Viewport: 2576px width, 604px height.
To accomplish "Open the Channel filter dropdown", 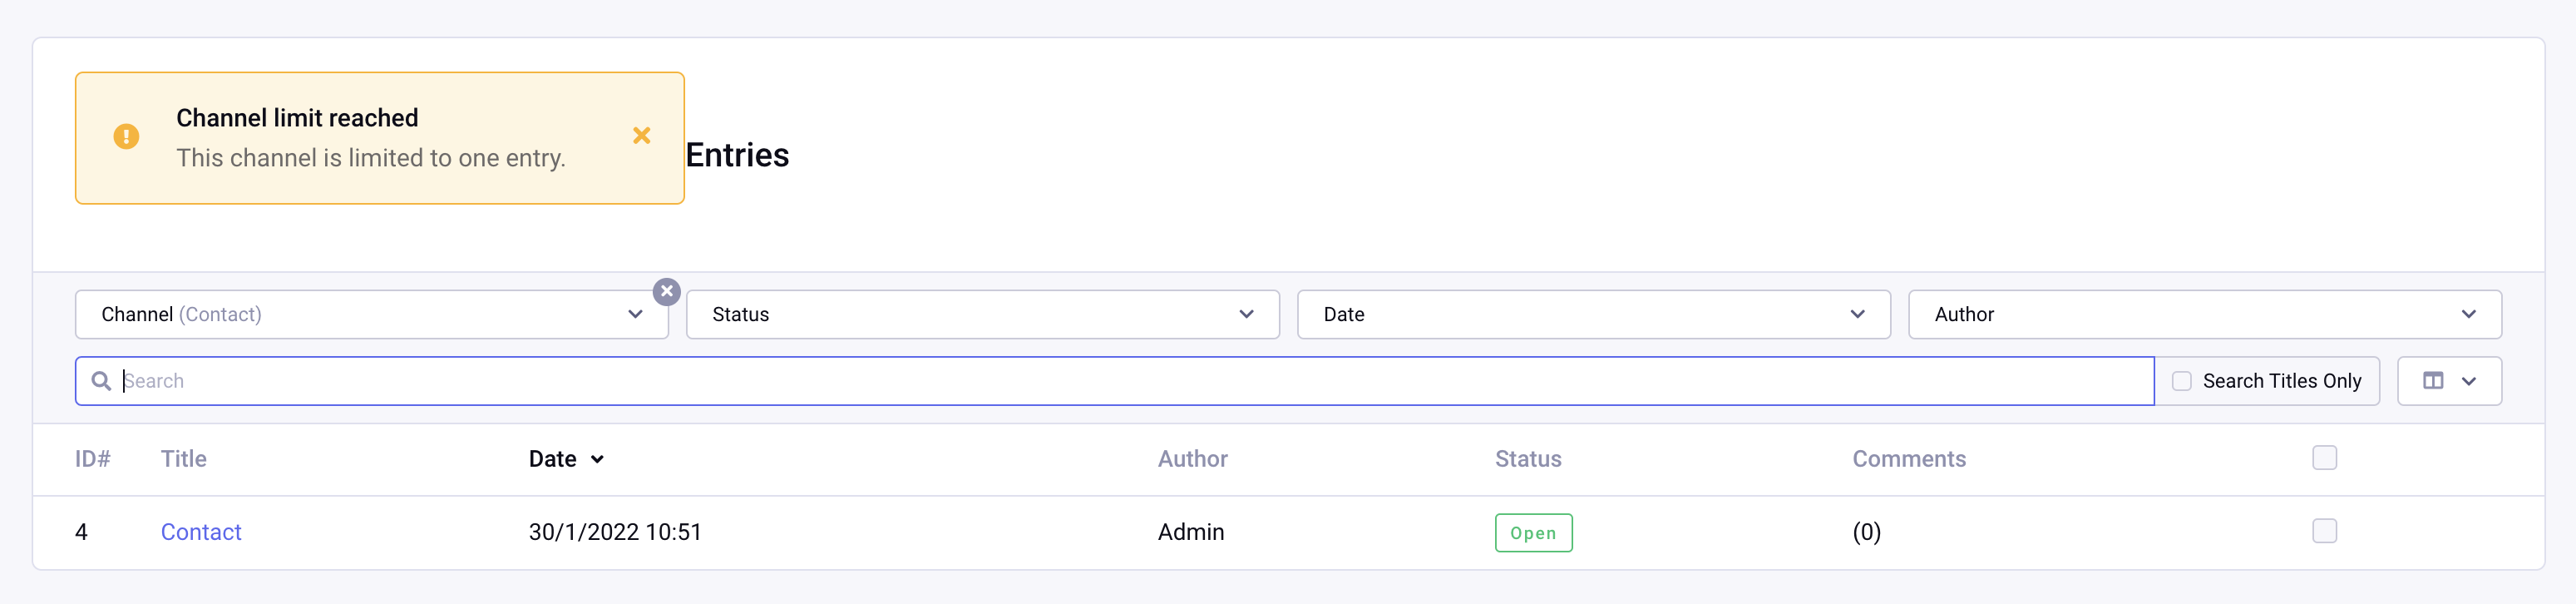I will (371, 315).
